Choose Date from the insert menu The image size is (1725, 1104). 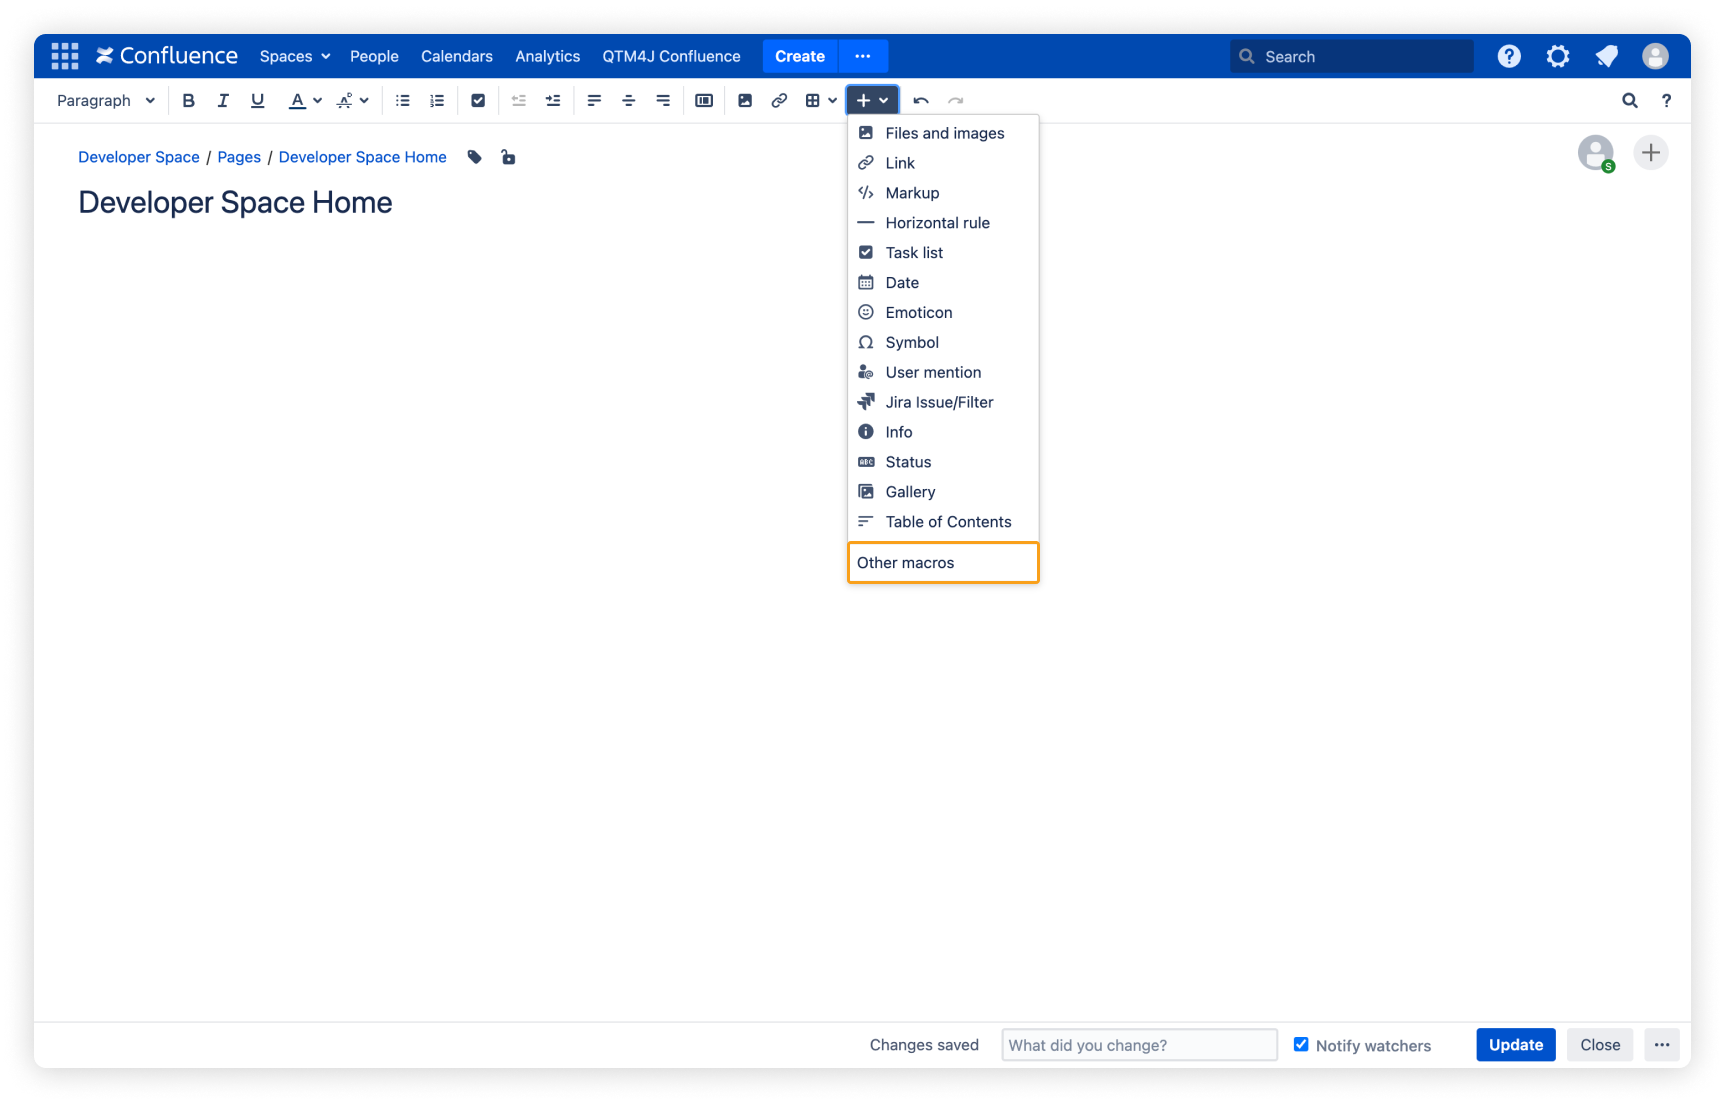point(943,283)
